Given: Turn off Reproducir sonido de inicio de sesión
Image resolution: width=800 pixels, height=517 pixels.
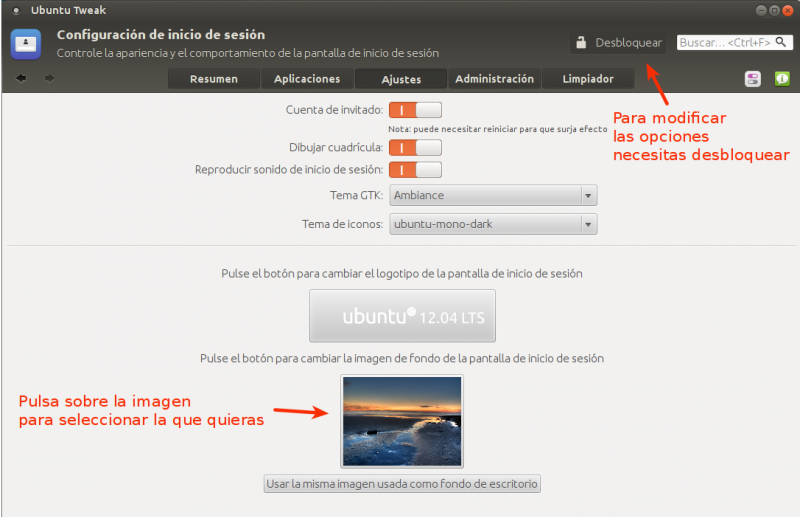Looking at the screenshot, I should [x=415, y=170].
